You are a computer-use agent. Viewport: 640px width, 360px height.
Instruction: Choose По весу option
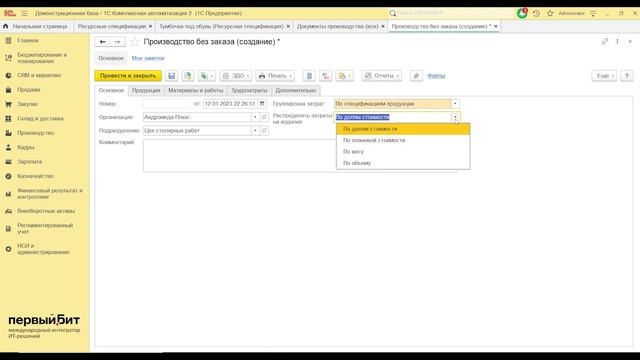[403, 151]
